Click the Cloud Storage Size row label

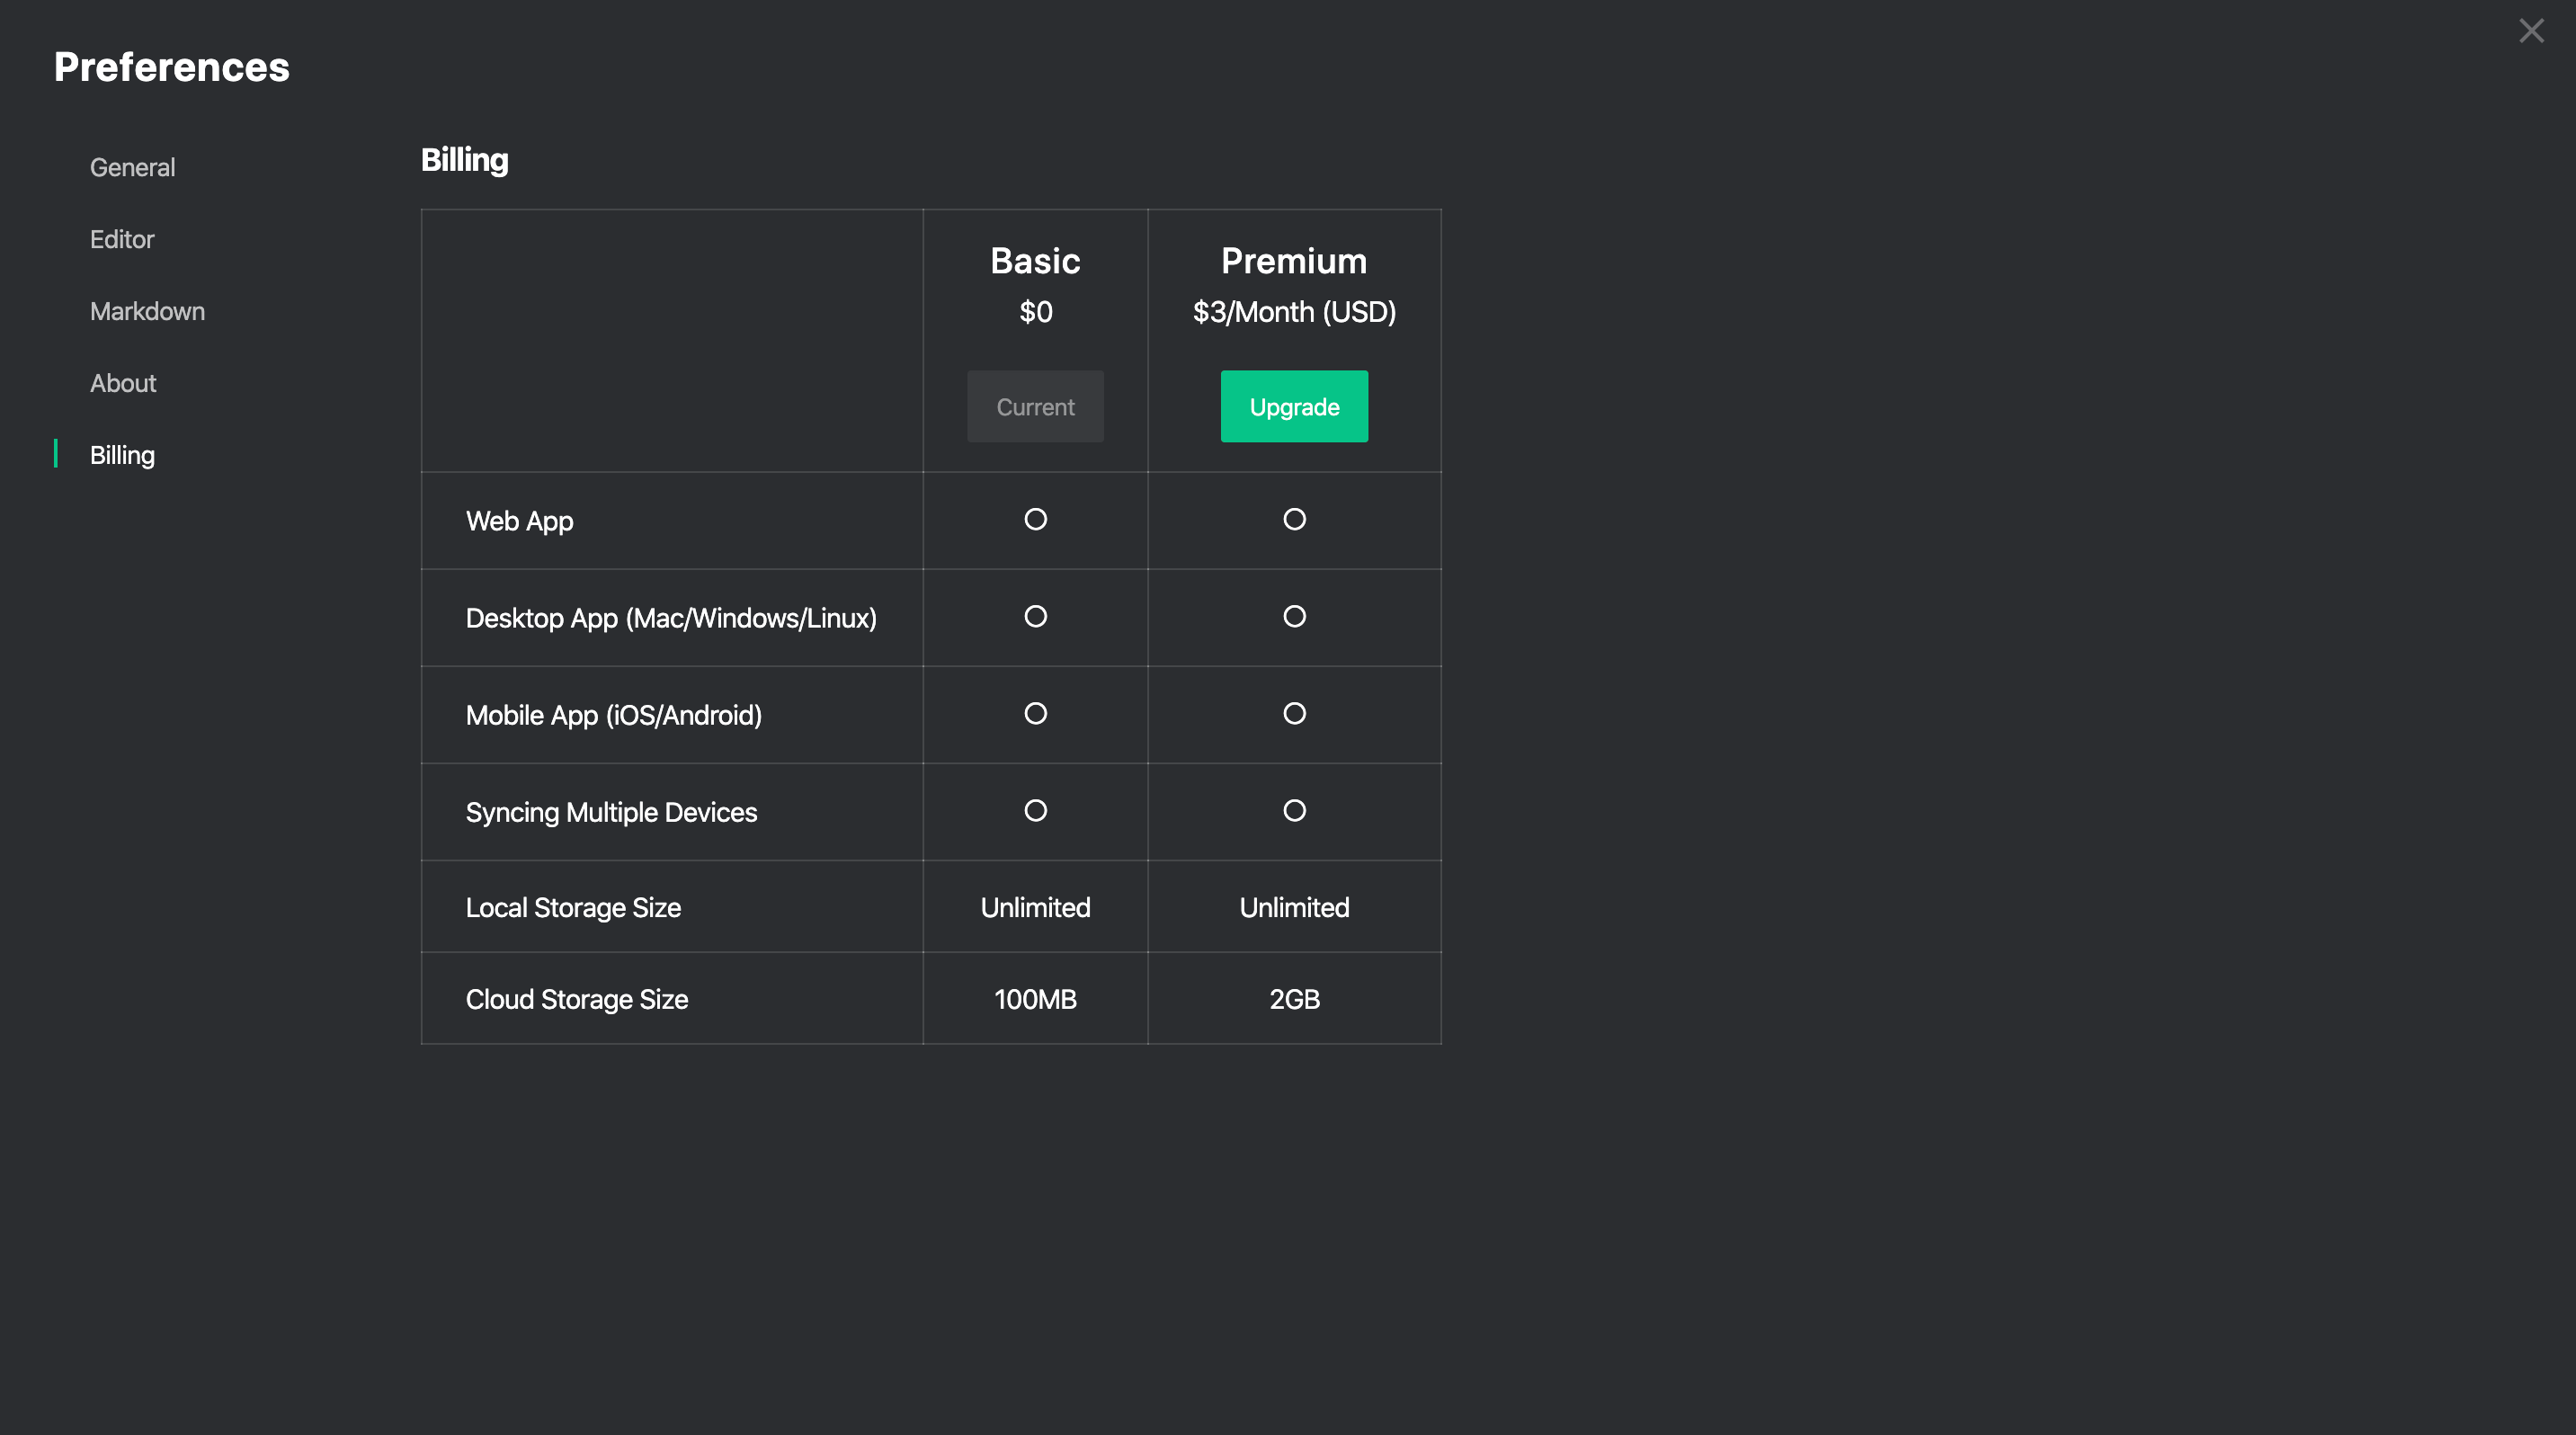tap(577, 999)
